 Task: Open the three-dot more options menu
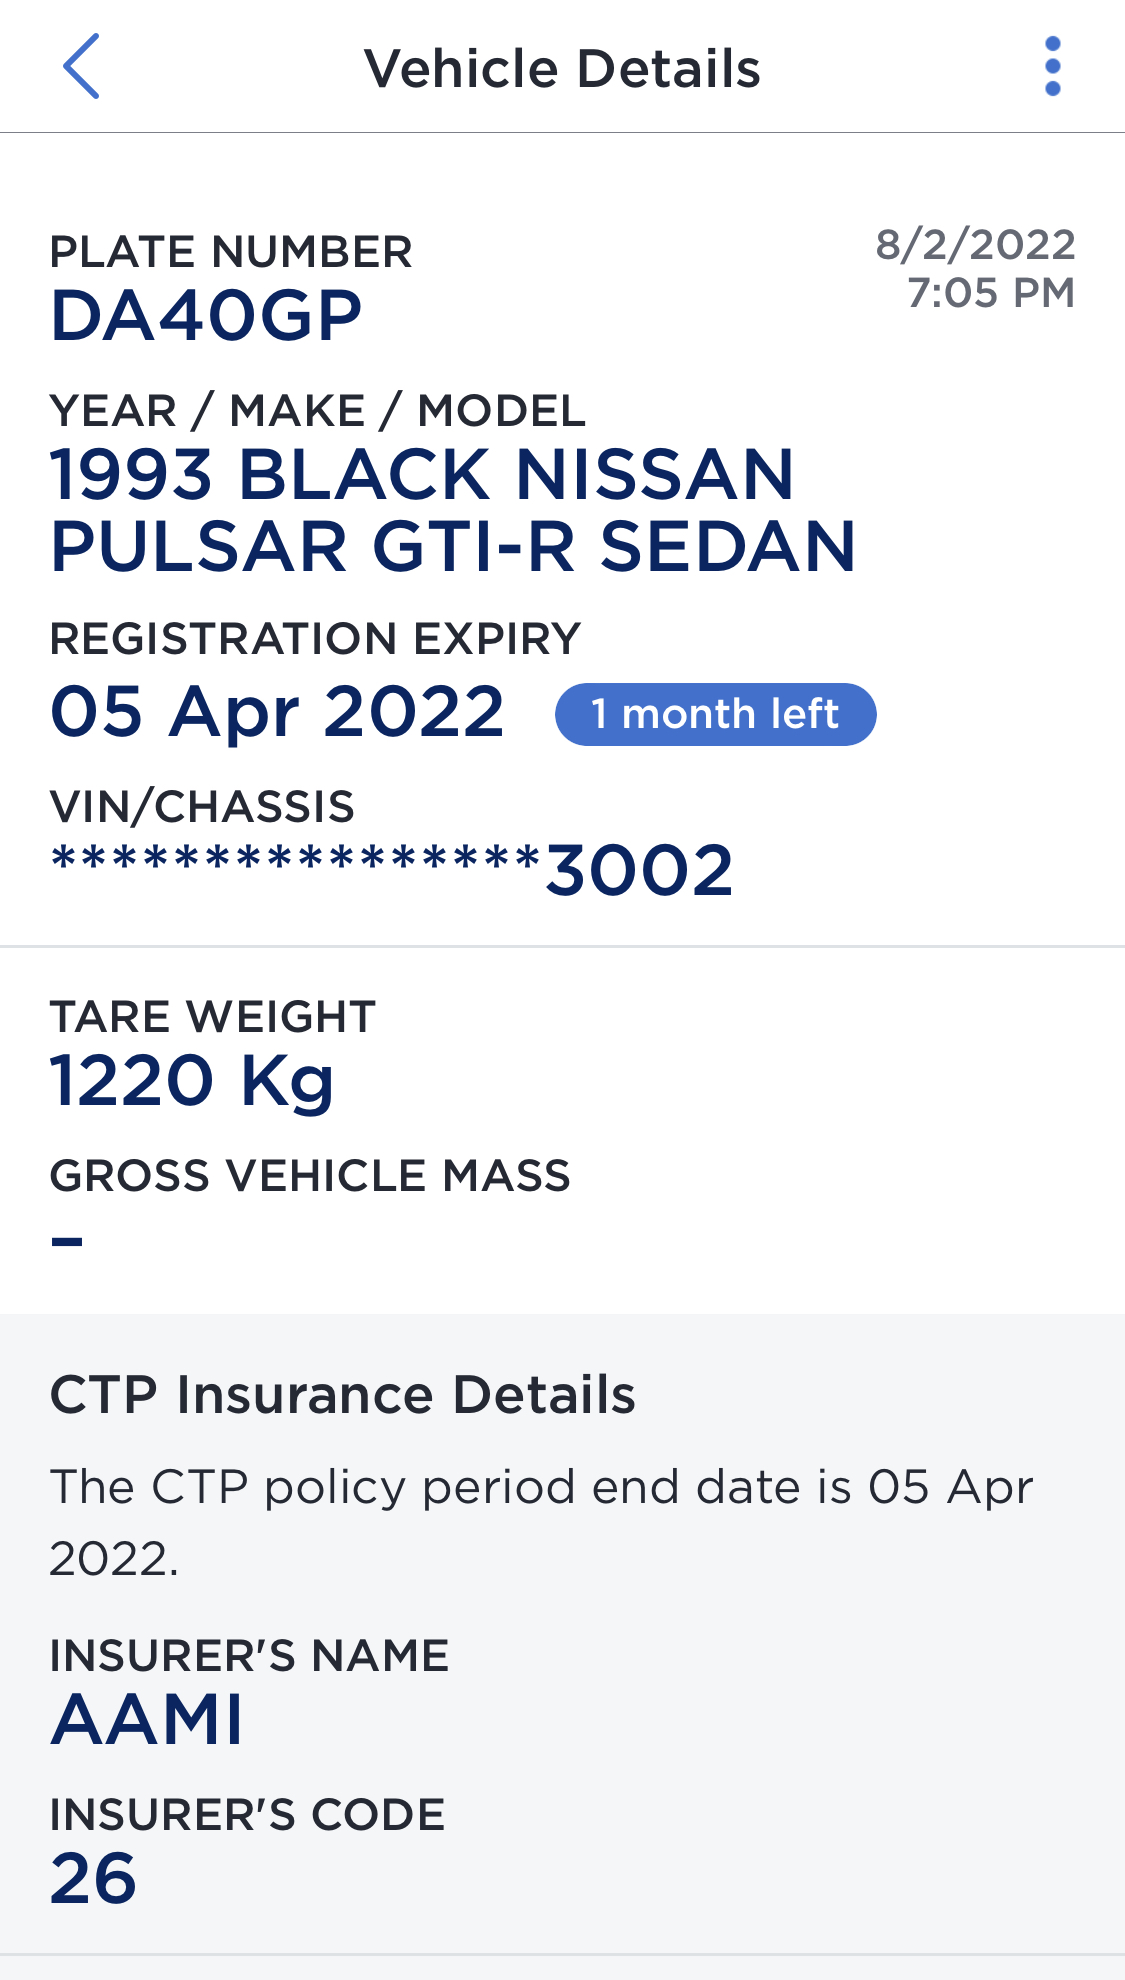click(x=1052, y=67)
